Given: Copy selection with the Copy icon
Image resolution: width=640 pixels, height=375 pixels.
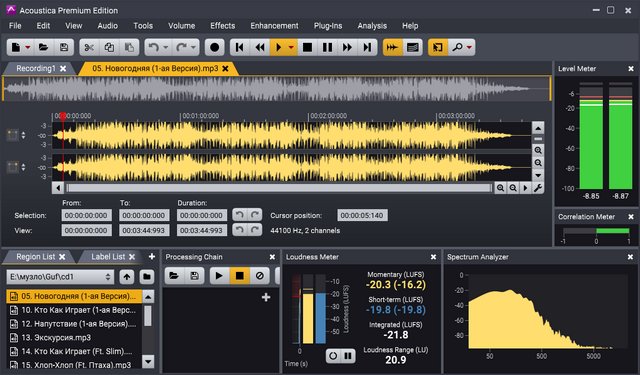Looking at the screenshot, I should (109, 47).
